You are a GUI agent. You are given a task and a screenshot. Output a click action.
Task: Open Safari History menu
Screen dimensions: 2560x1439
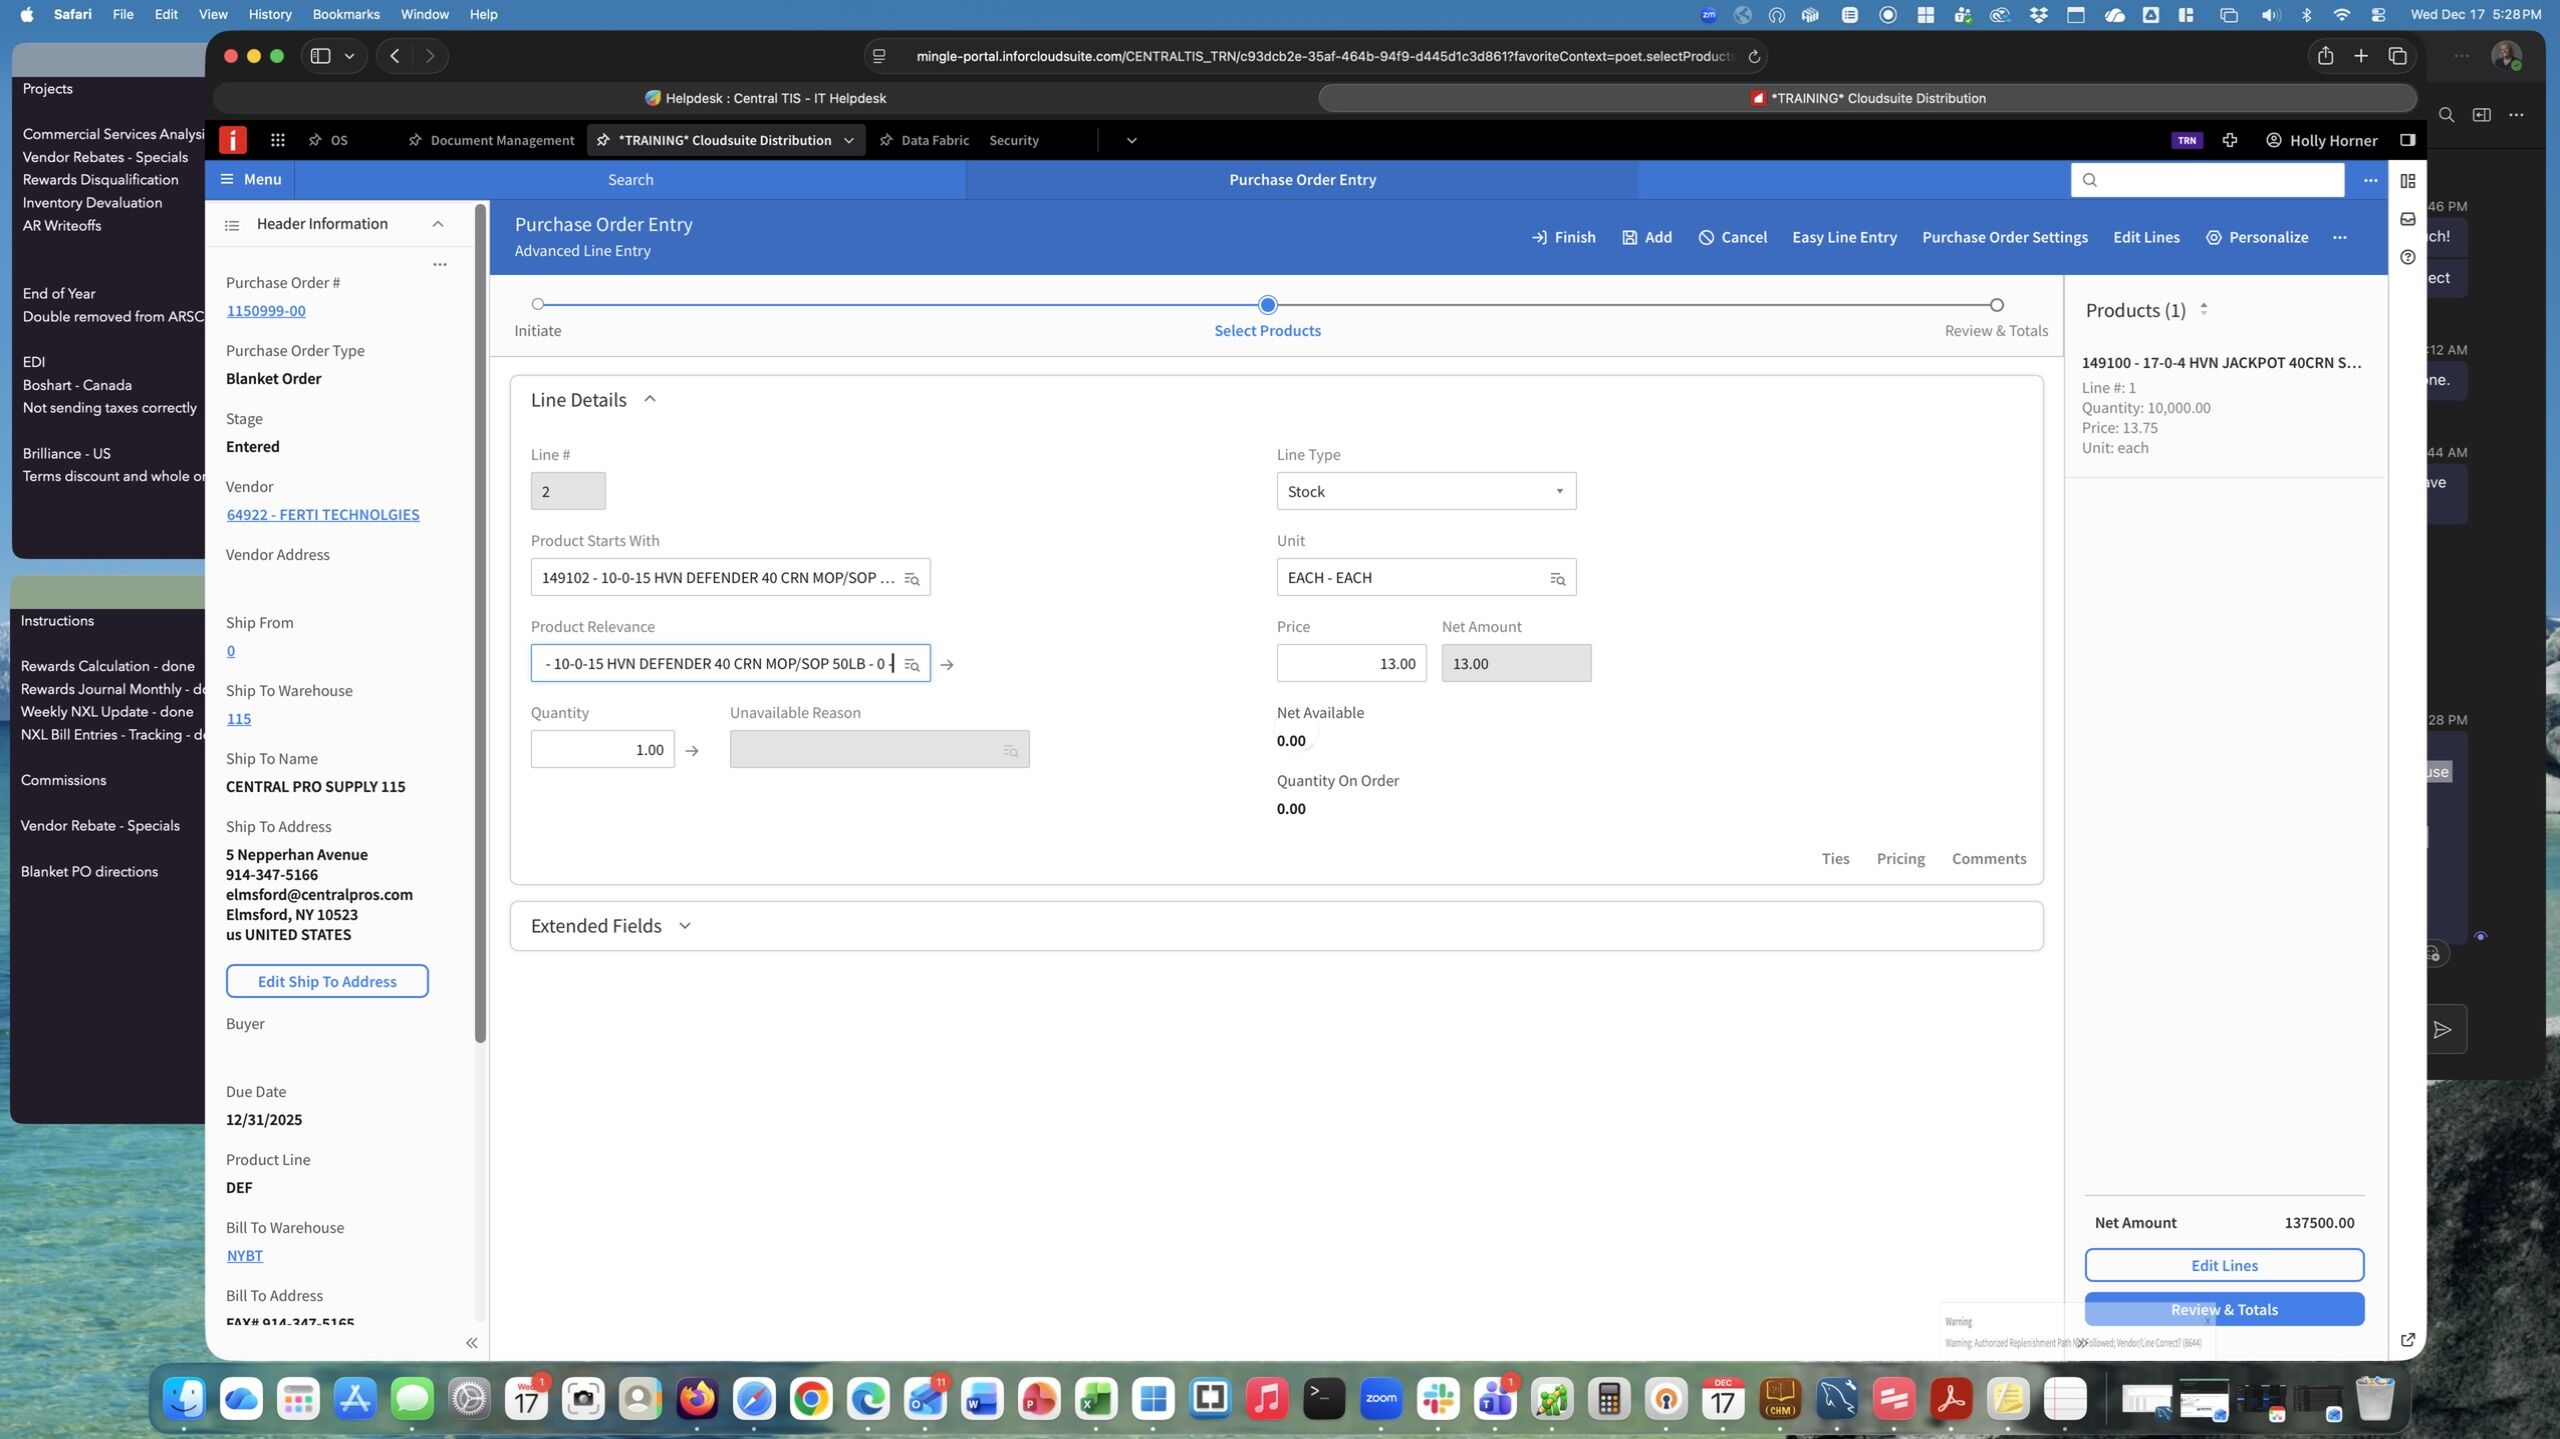269,14
